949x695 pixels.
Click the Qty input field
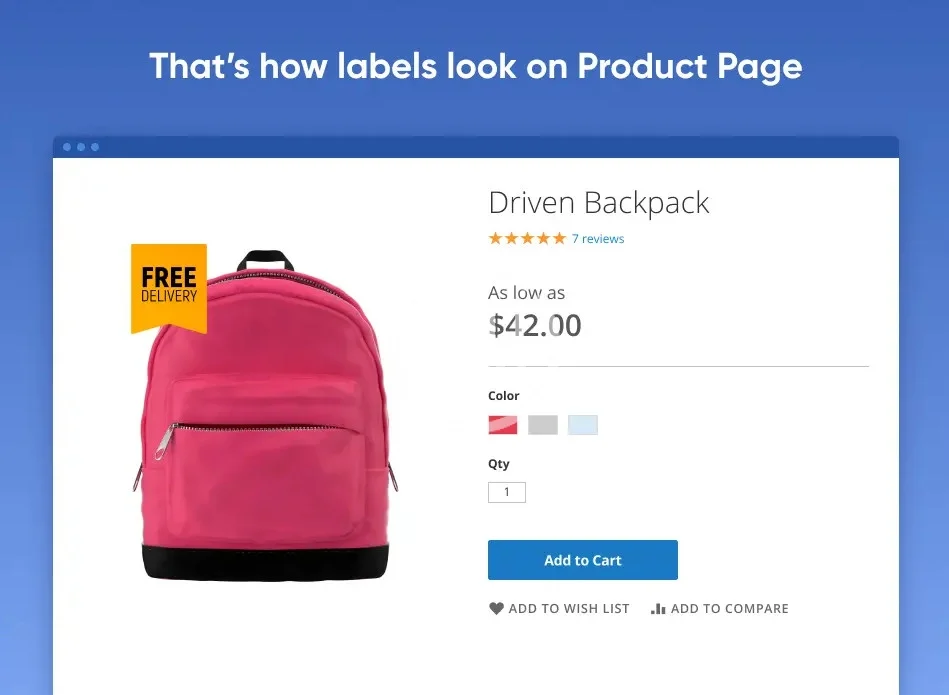tap(507, 492)
